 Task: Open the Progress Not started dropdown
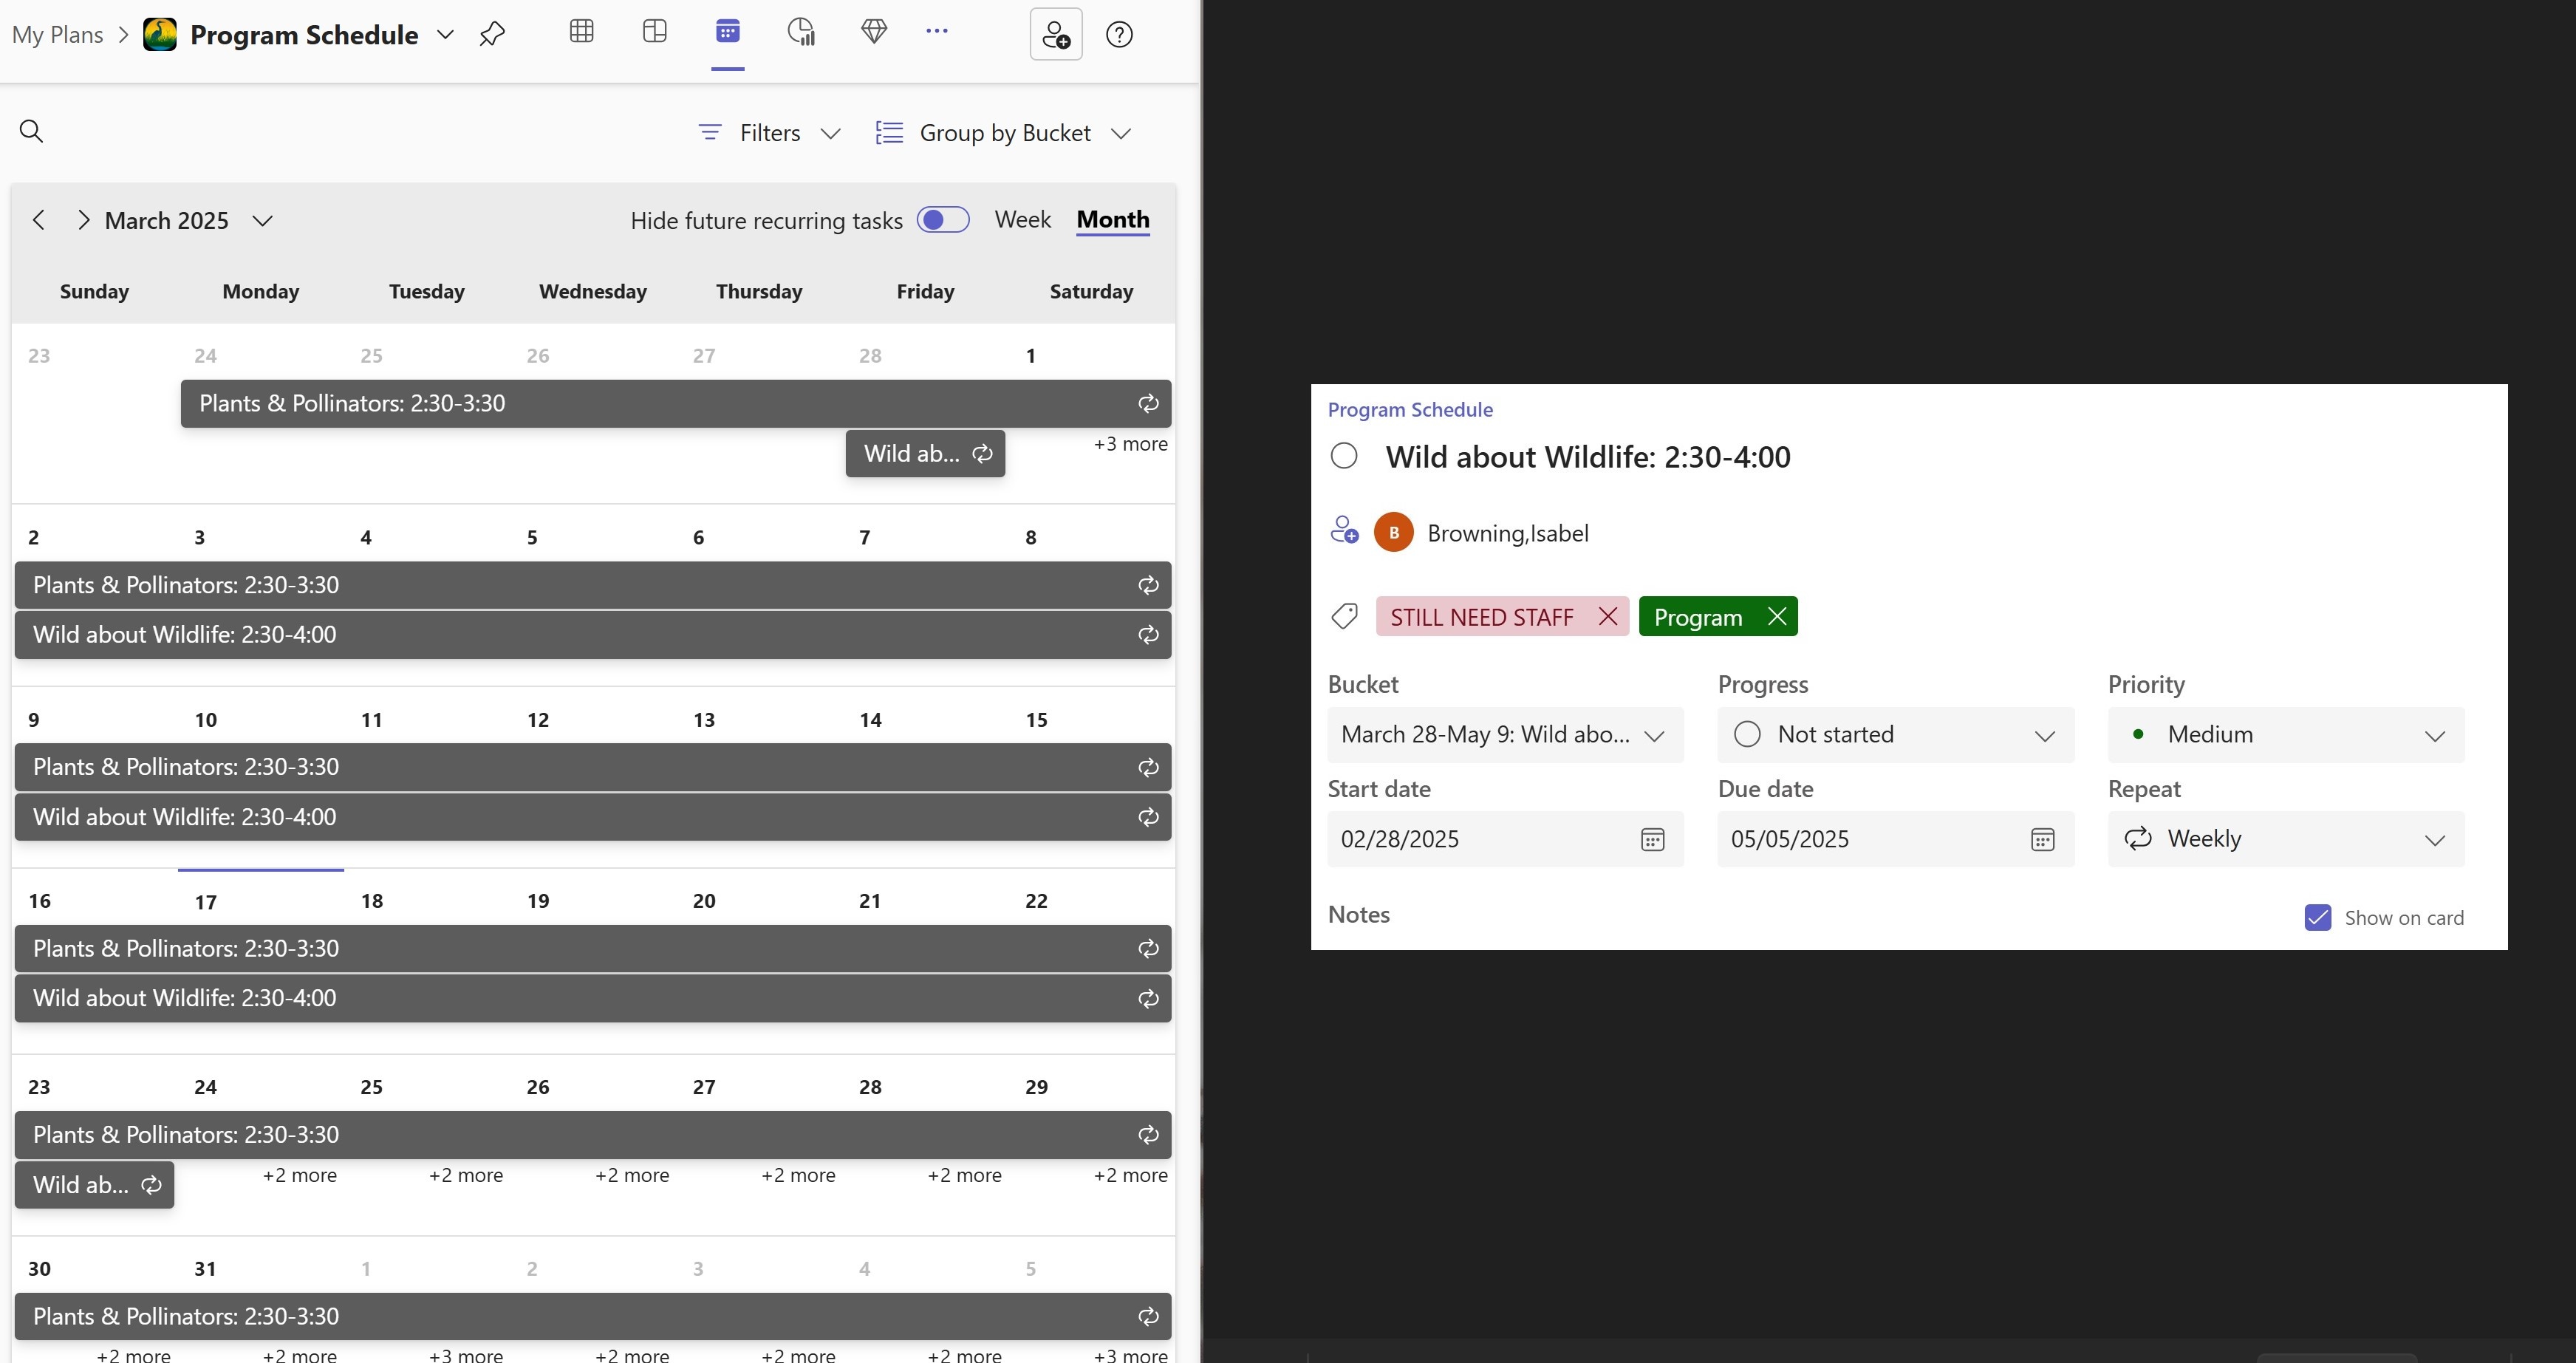click(x=1895, y=734)
